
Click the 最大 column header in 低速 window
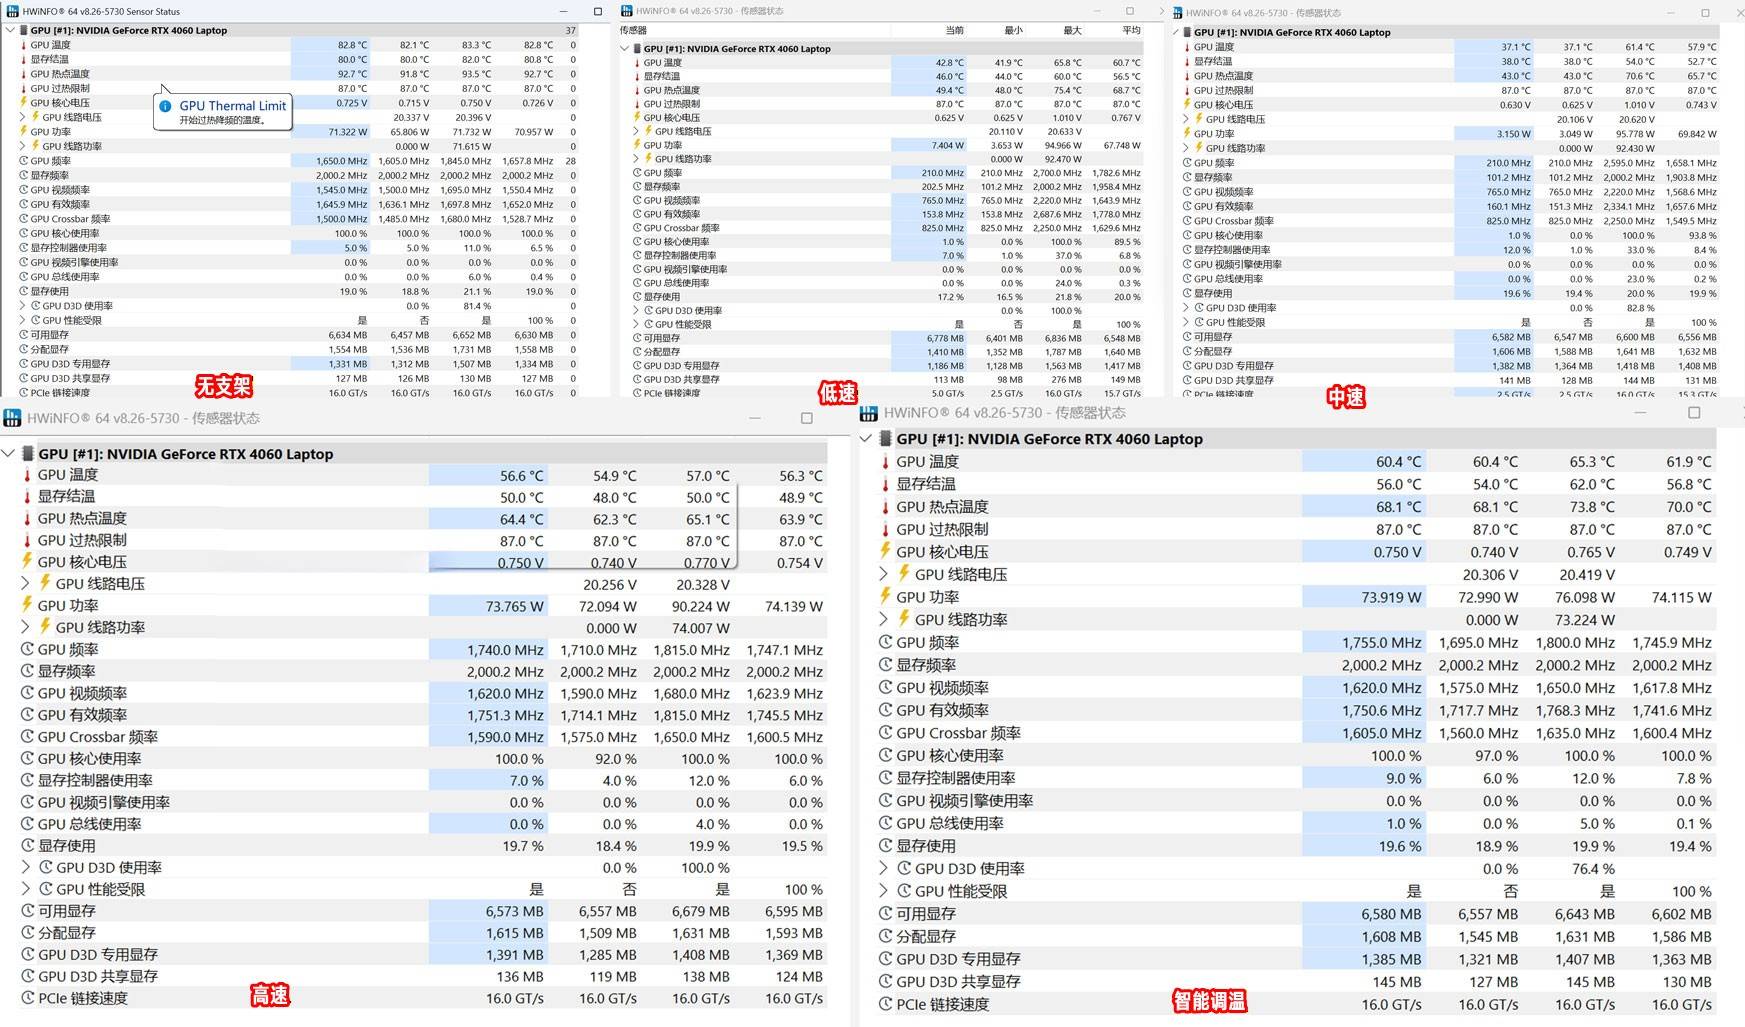1072,30
